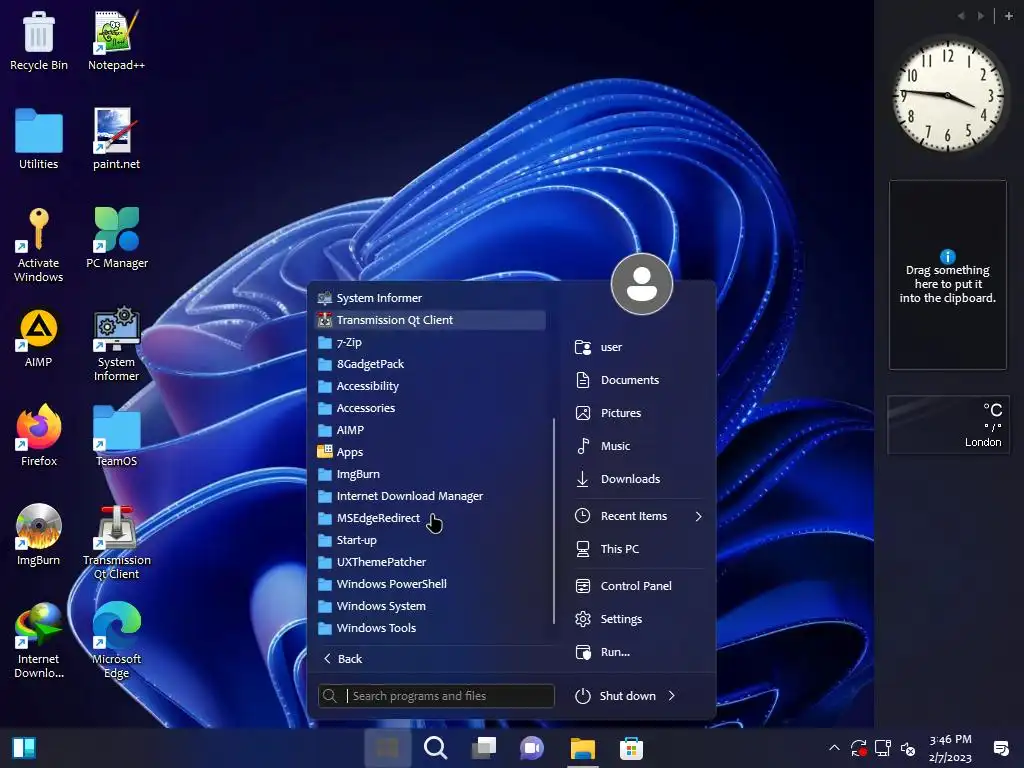
Task: Open the Utilities desktop folder
Action: [x=39, y=139]
